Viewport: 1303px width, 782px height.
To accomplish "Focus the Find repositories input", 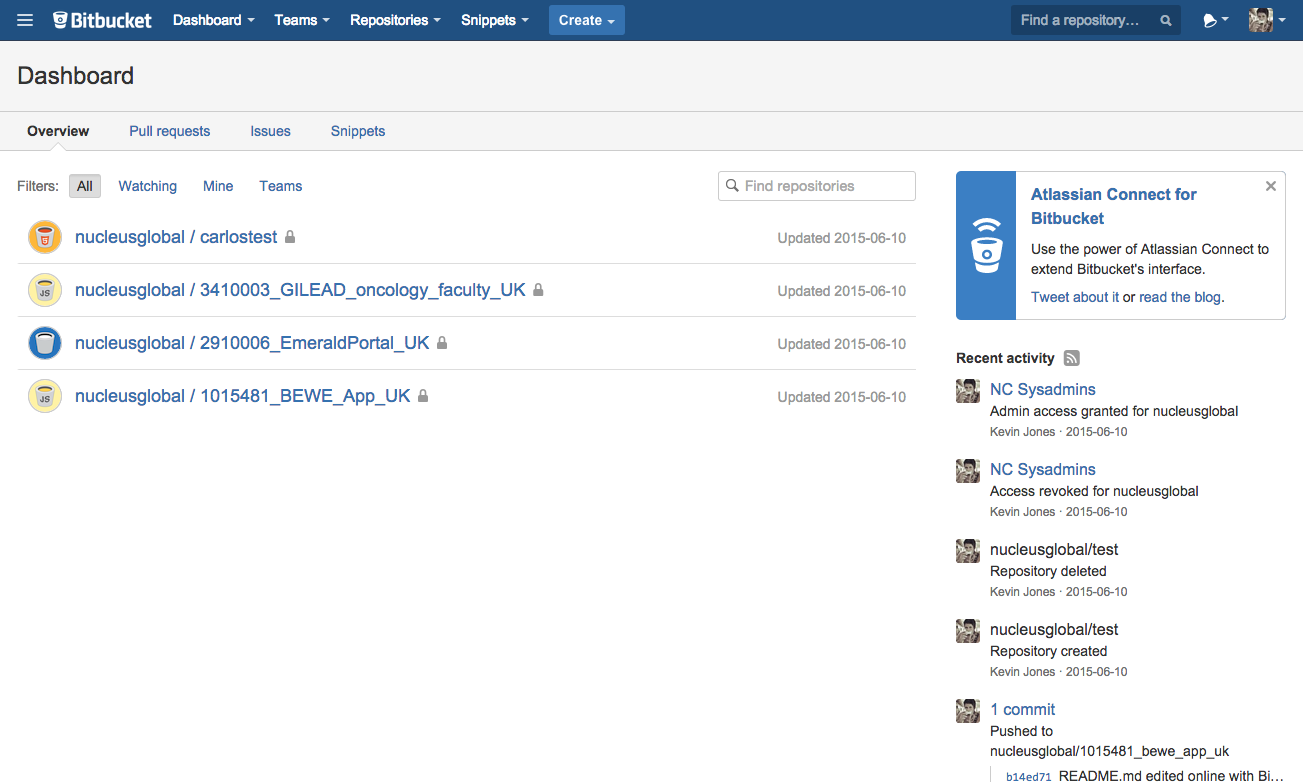I will pyautogui.click(x=816, y=186).
